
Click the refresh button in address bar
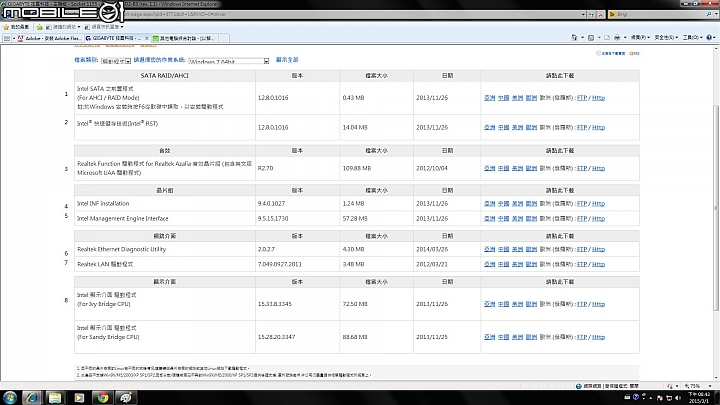pos(592,15)
